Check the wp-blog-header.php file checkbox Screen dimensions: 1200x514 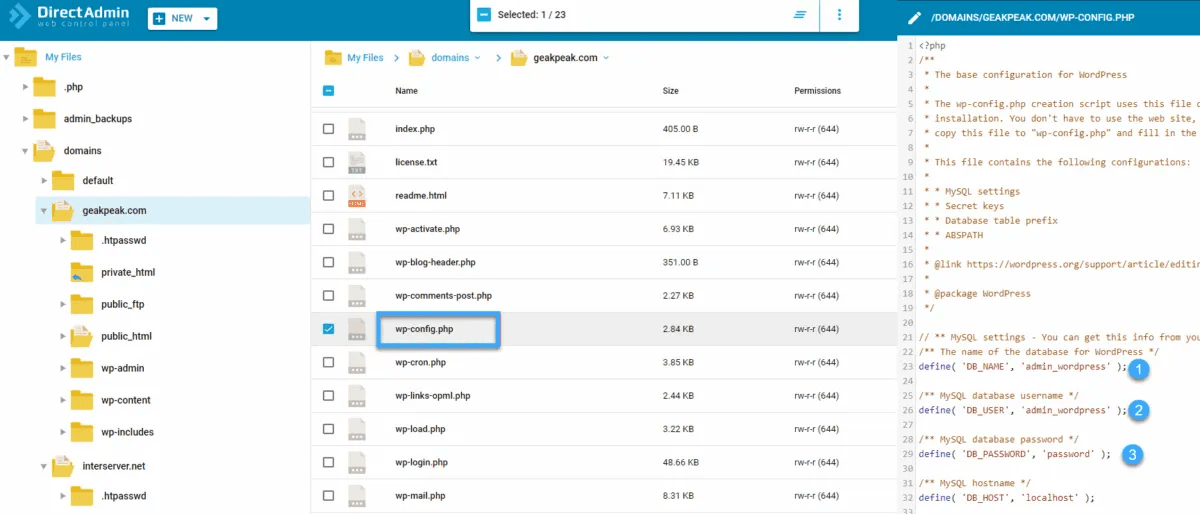coord(328,262)
